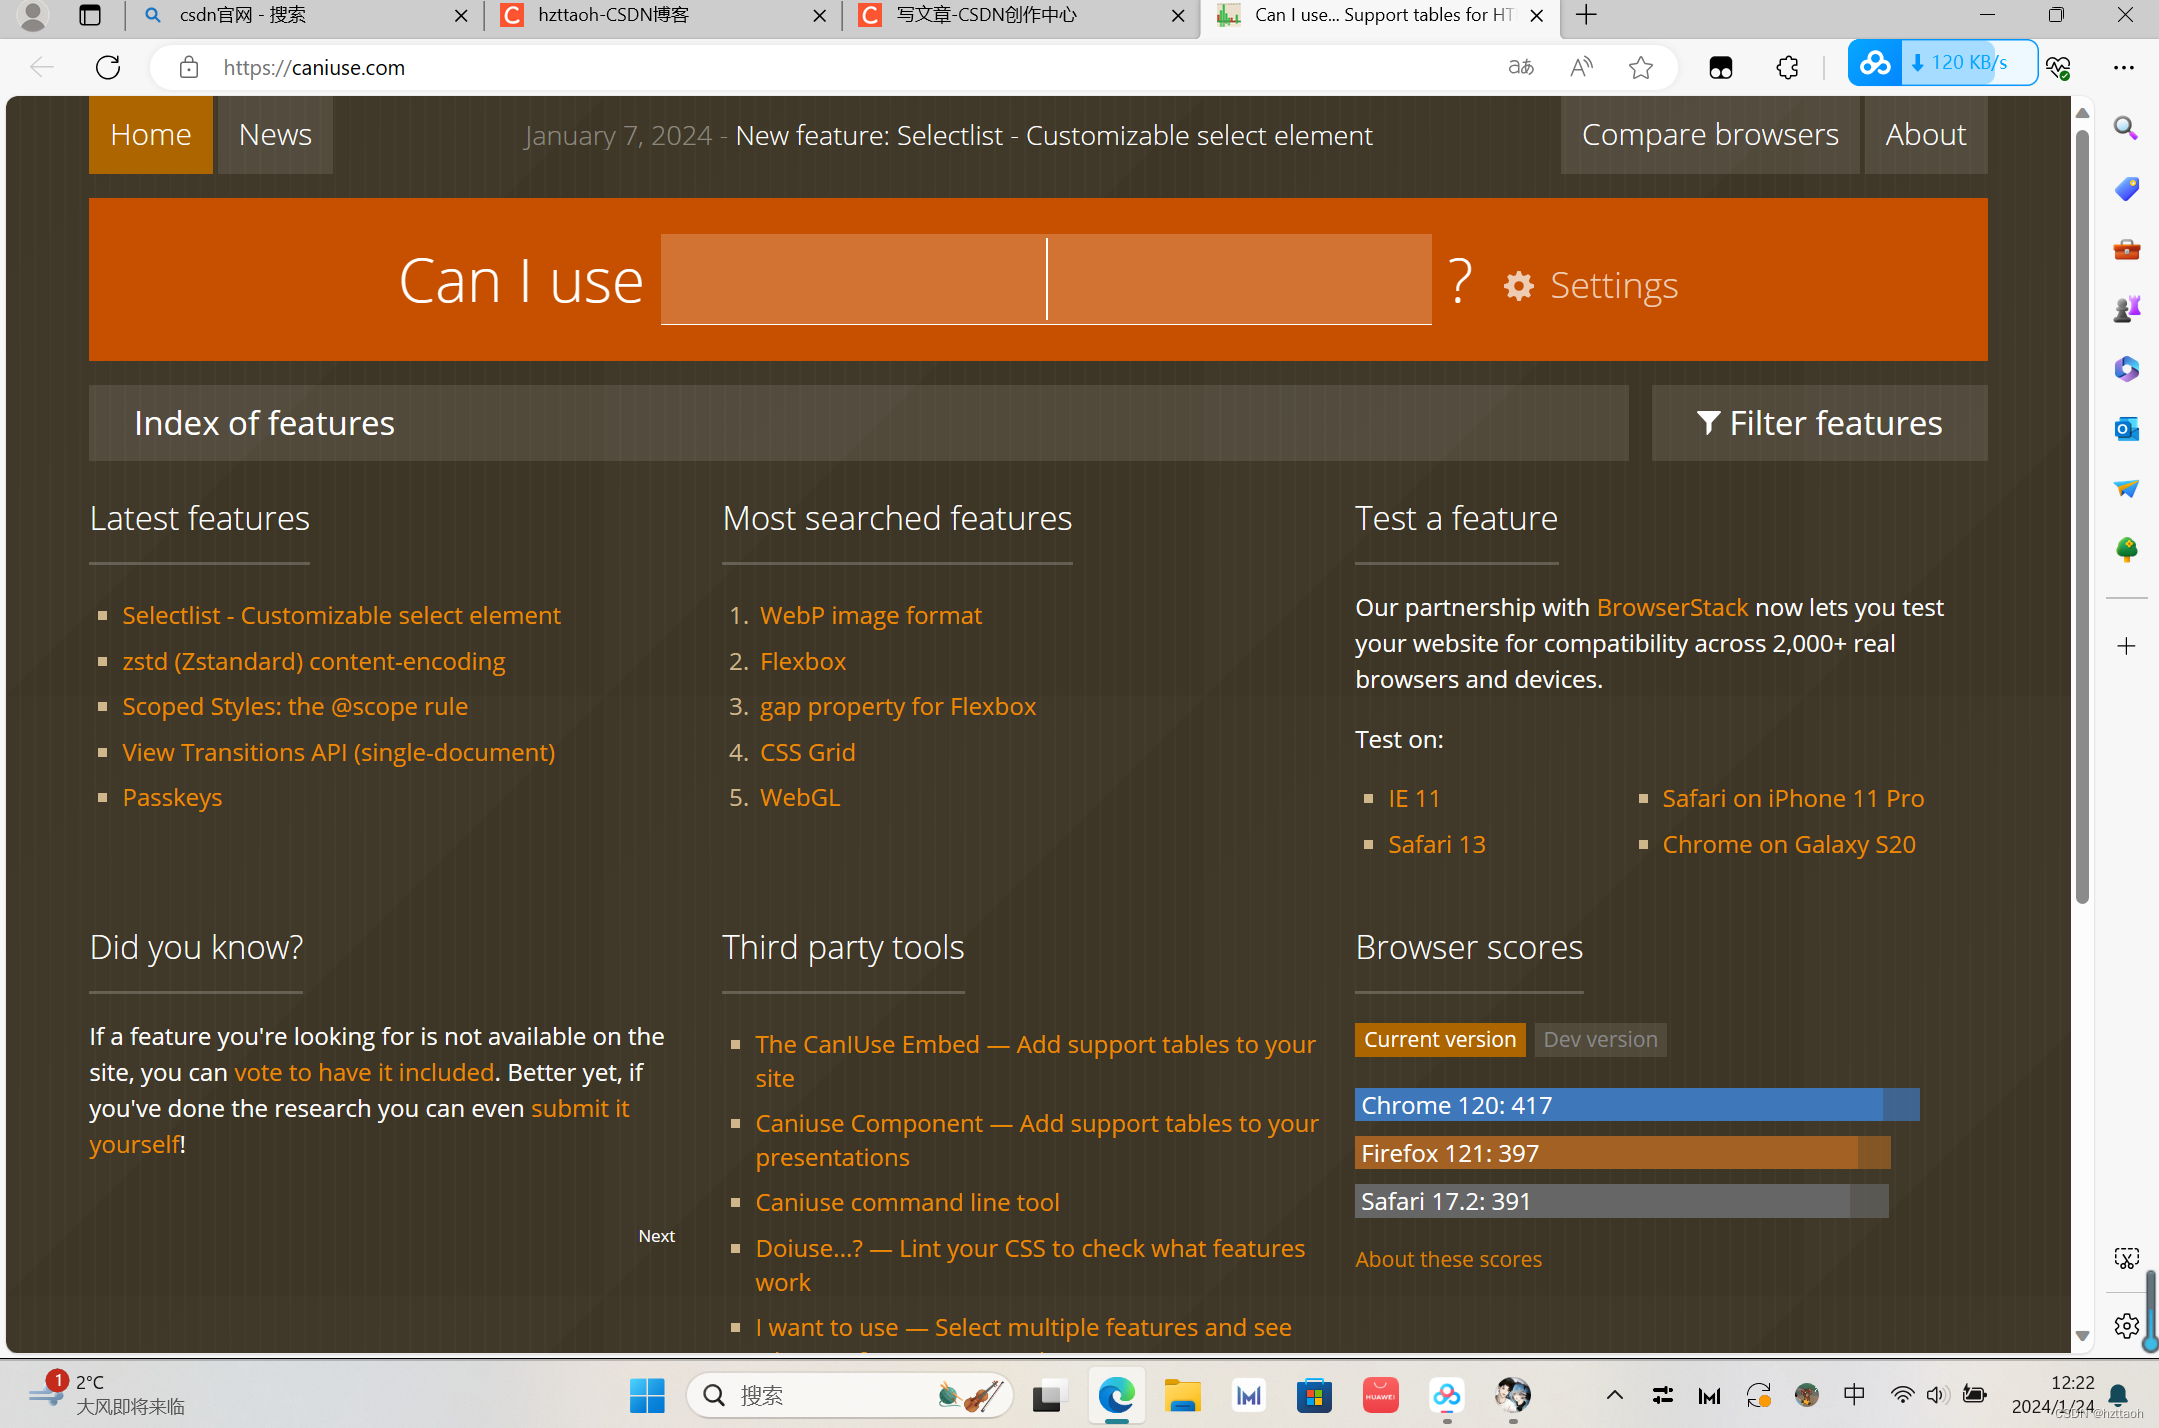This screenshot has height=1428, width=2159.
Task: Open a new tab with plus icon
Action: [1586, 15]
